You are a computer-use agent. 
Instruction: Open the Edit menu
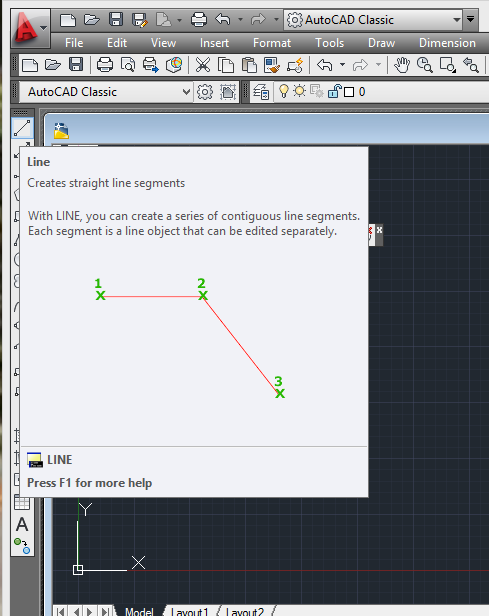click(x=117, y=42)
